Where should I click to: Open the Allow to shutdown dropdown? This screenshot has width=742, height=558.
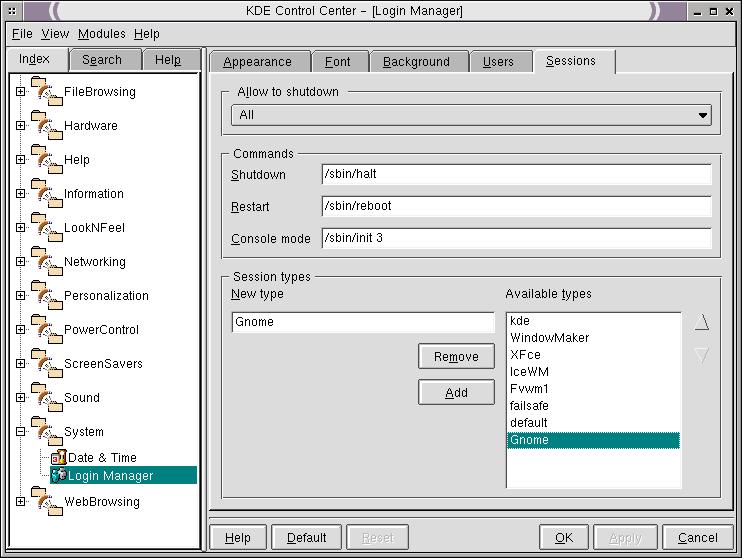click(471, 115)
